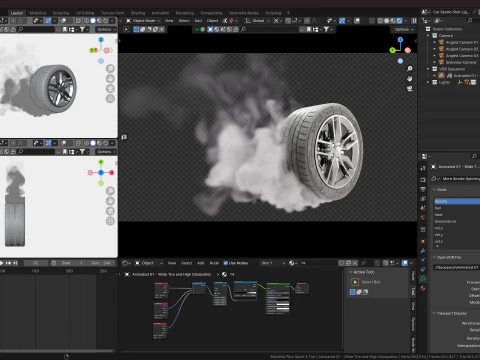Open the View Layer properties tab
The width and height of the screenshot is (480, 360).
[423, 199]
